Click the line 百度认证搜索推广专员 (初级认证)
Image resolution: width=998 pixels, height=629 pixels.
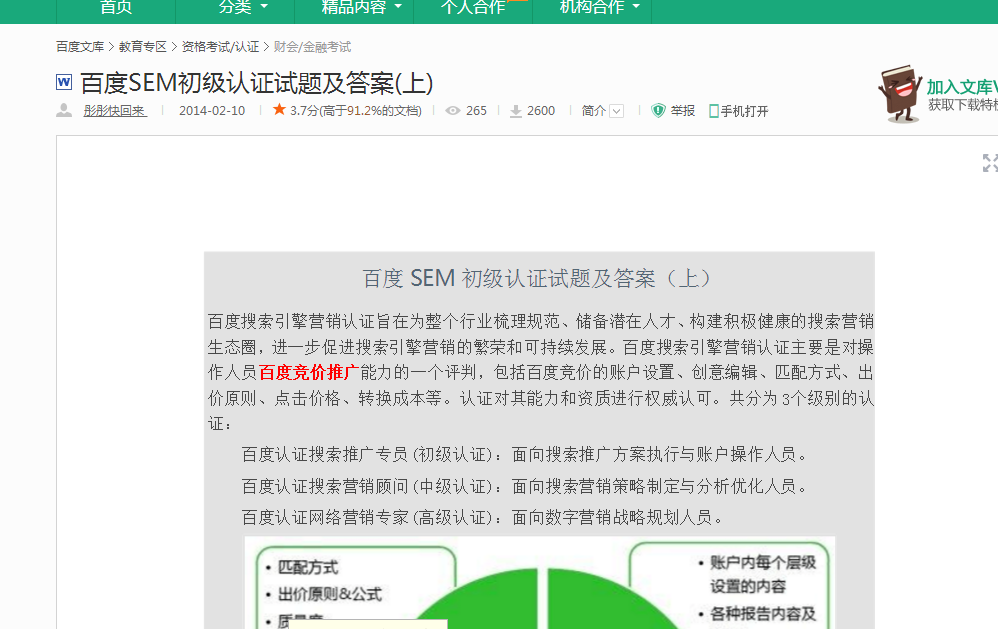(x=526, y=454)
